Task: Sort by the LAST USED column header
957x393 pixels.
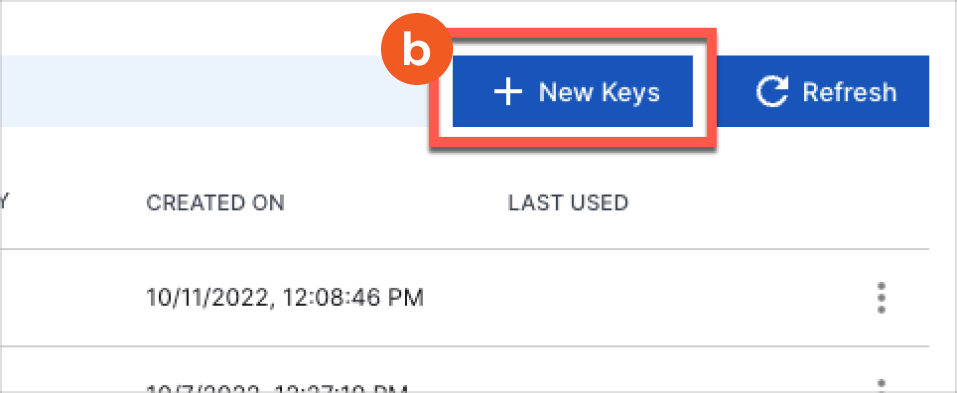Action: (x=568, y=203)
